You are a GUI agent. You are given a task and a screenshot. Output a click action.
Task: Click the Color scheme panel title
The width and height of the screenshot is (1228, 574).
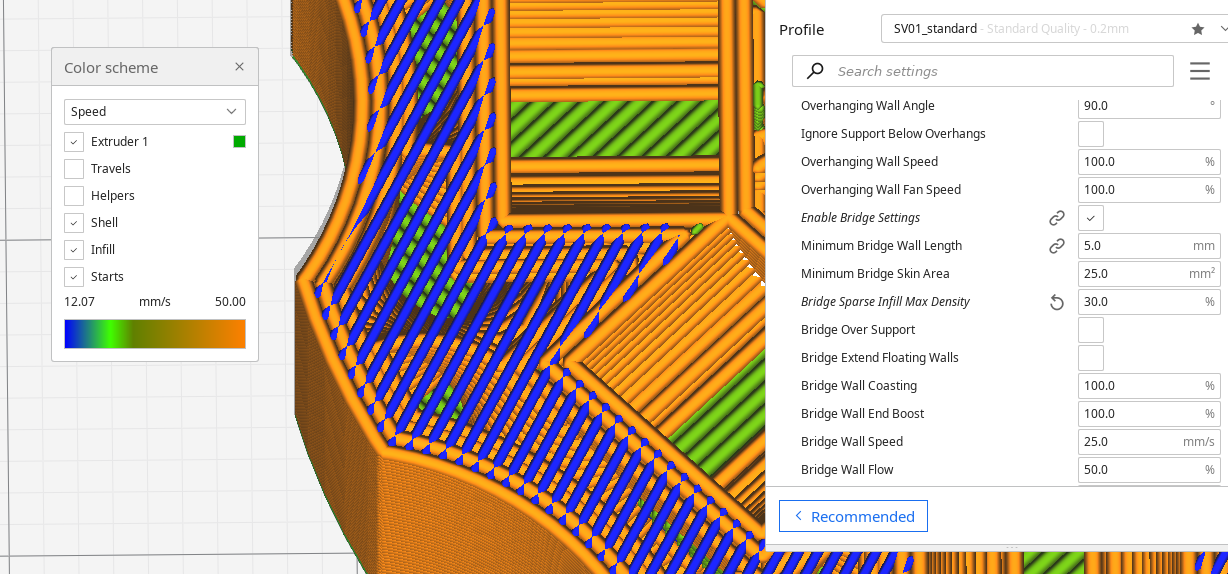click(111, 68)
